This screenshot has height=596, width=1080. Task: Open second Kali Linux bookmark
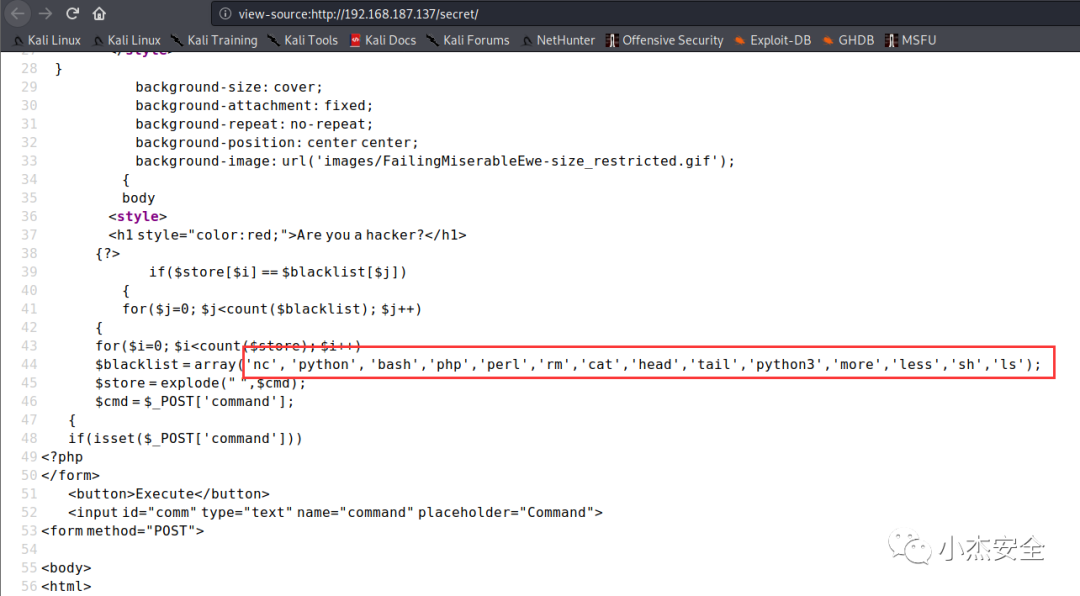(x=127, y=40)
